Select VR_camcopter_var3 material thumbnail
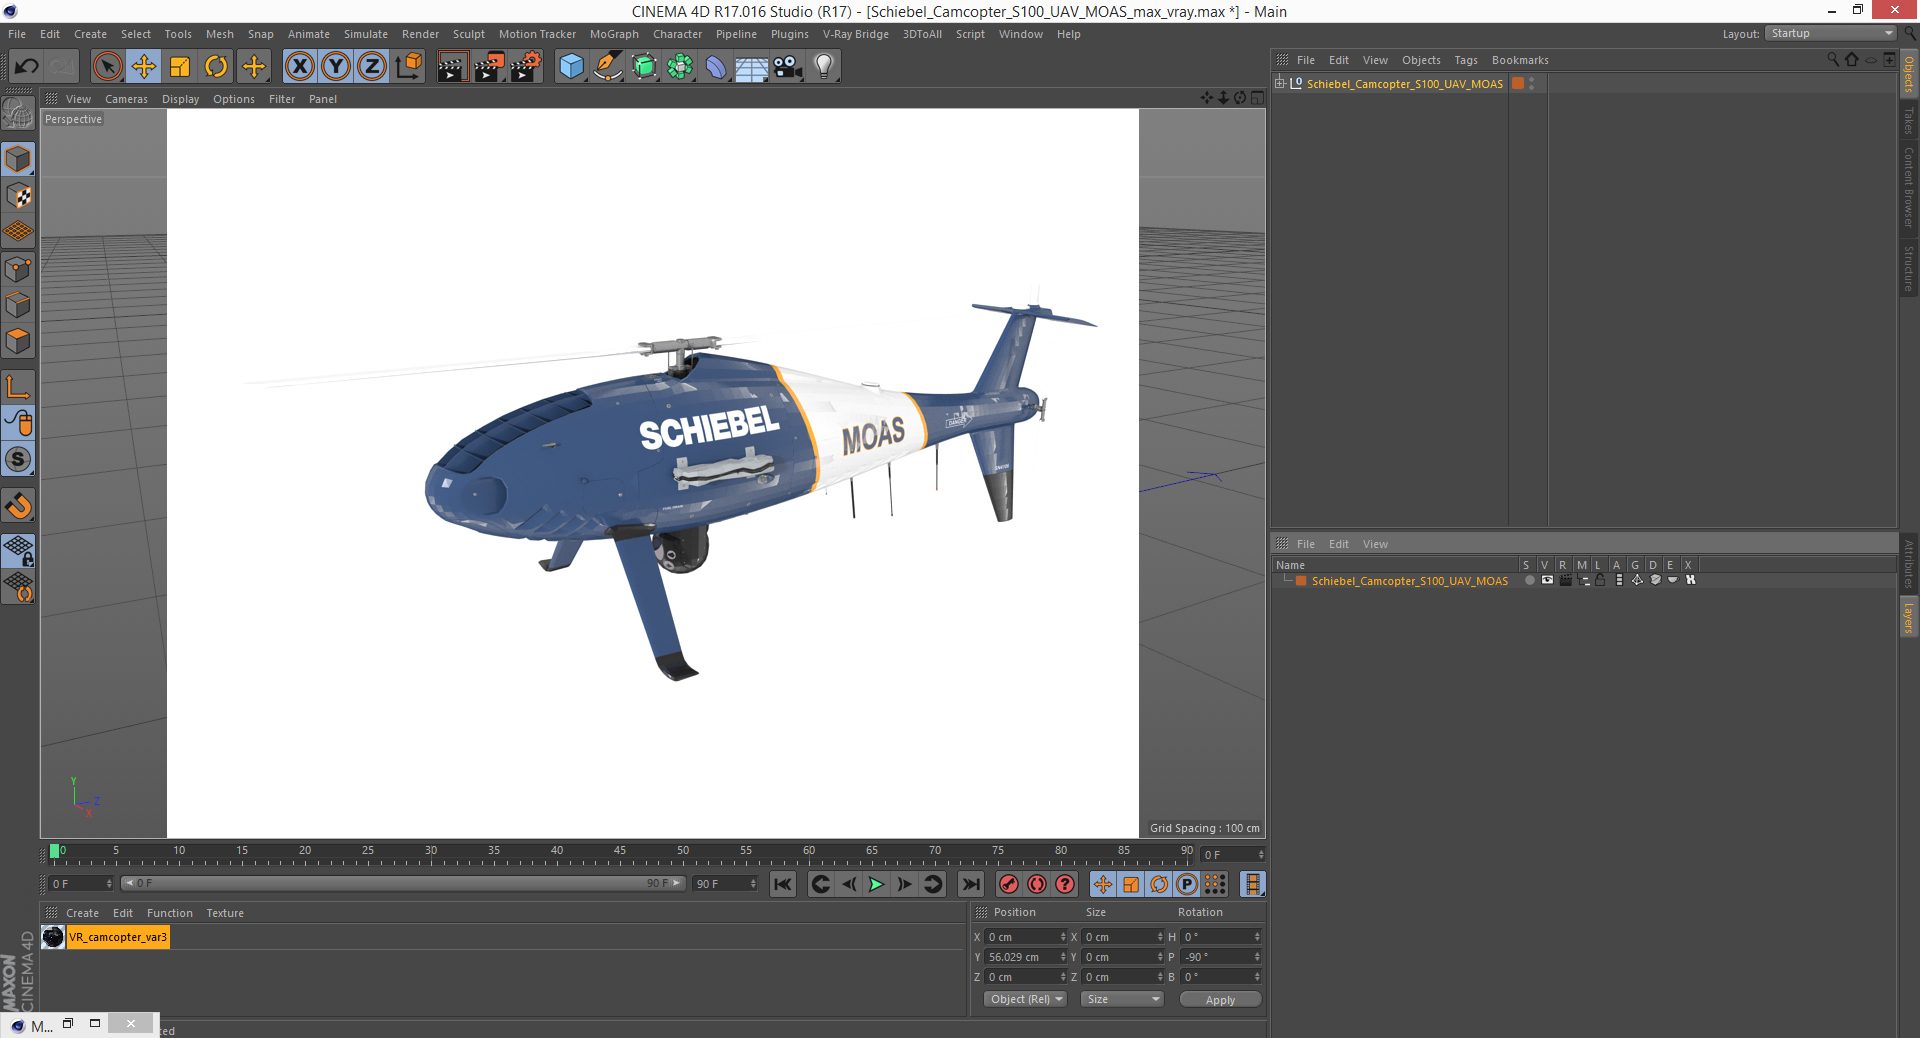Screen dimensions: 1920x1038 click(x=53, y=937)
